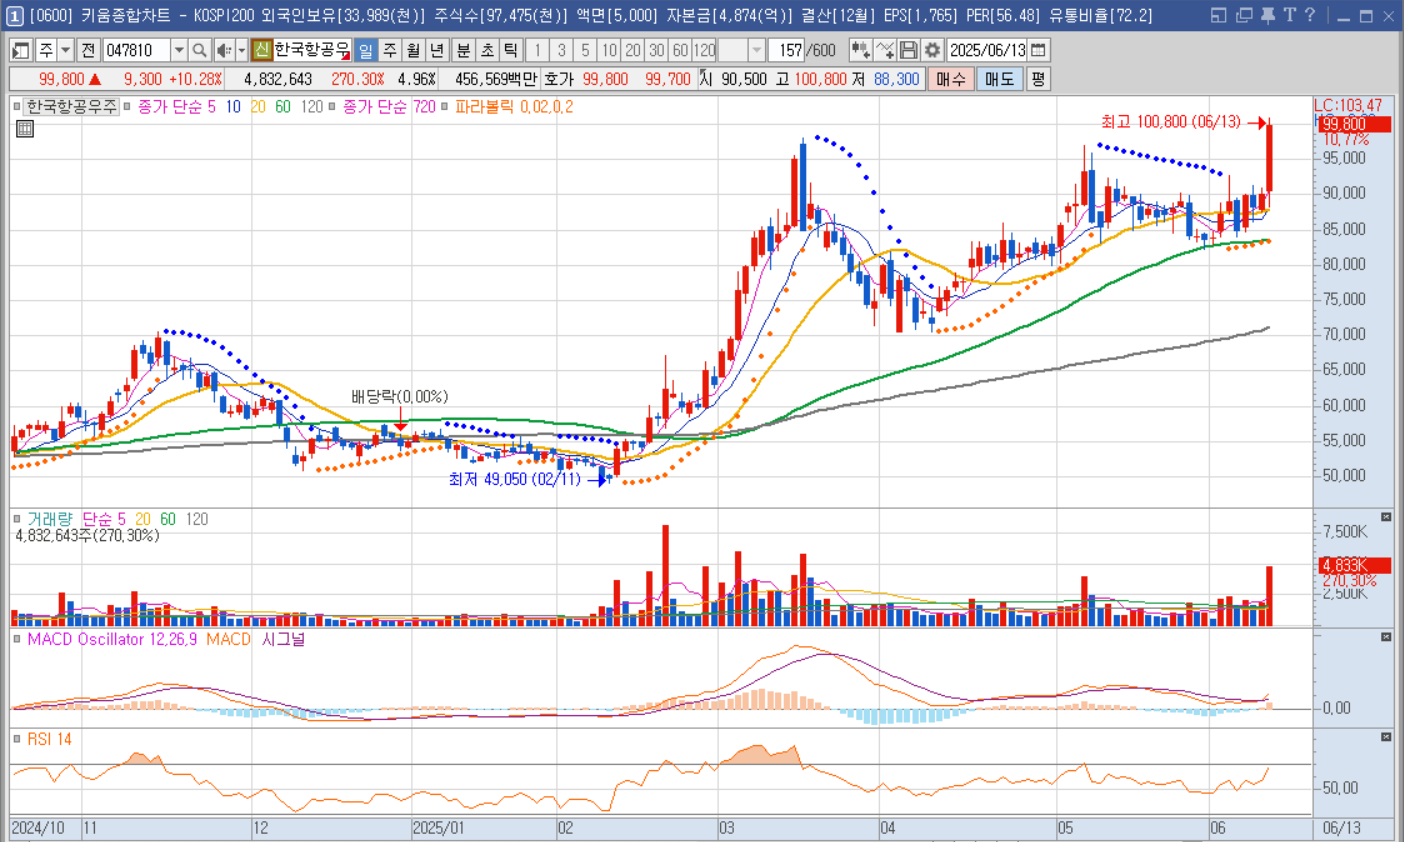
Task: Open help with the question mark icon
Action: pyautogui.click(x=1309, y=15)
